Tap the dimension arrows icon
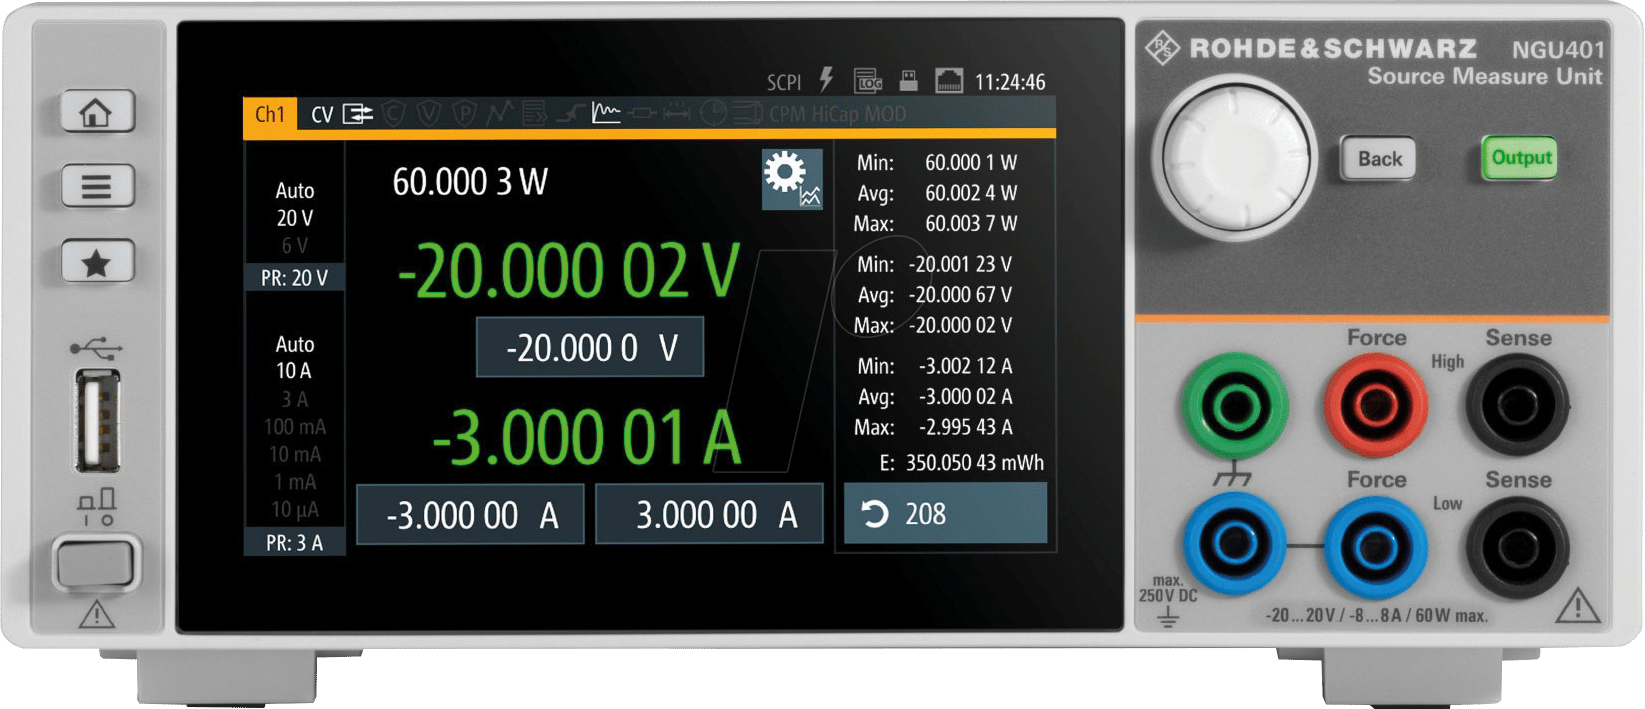 677,114
